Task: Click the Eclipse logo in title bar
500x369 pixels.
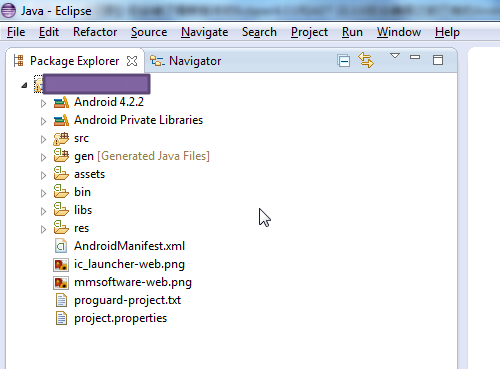Action: point(8,10)
